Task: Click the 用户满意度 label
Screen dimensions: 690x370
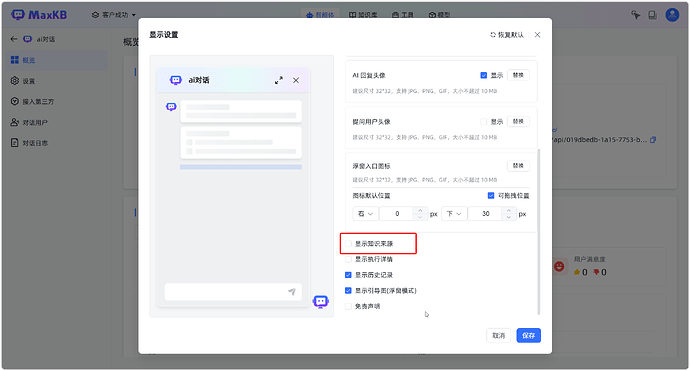Action: tap(590, 260)
